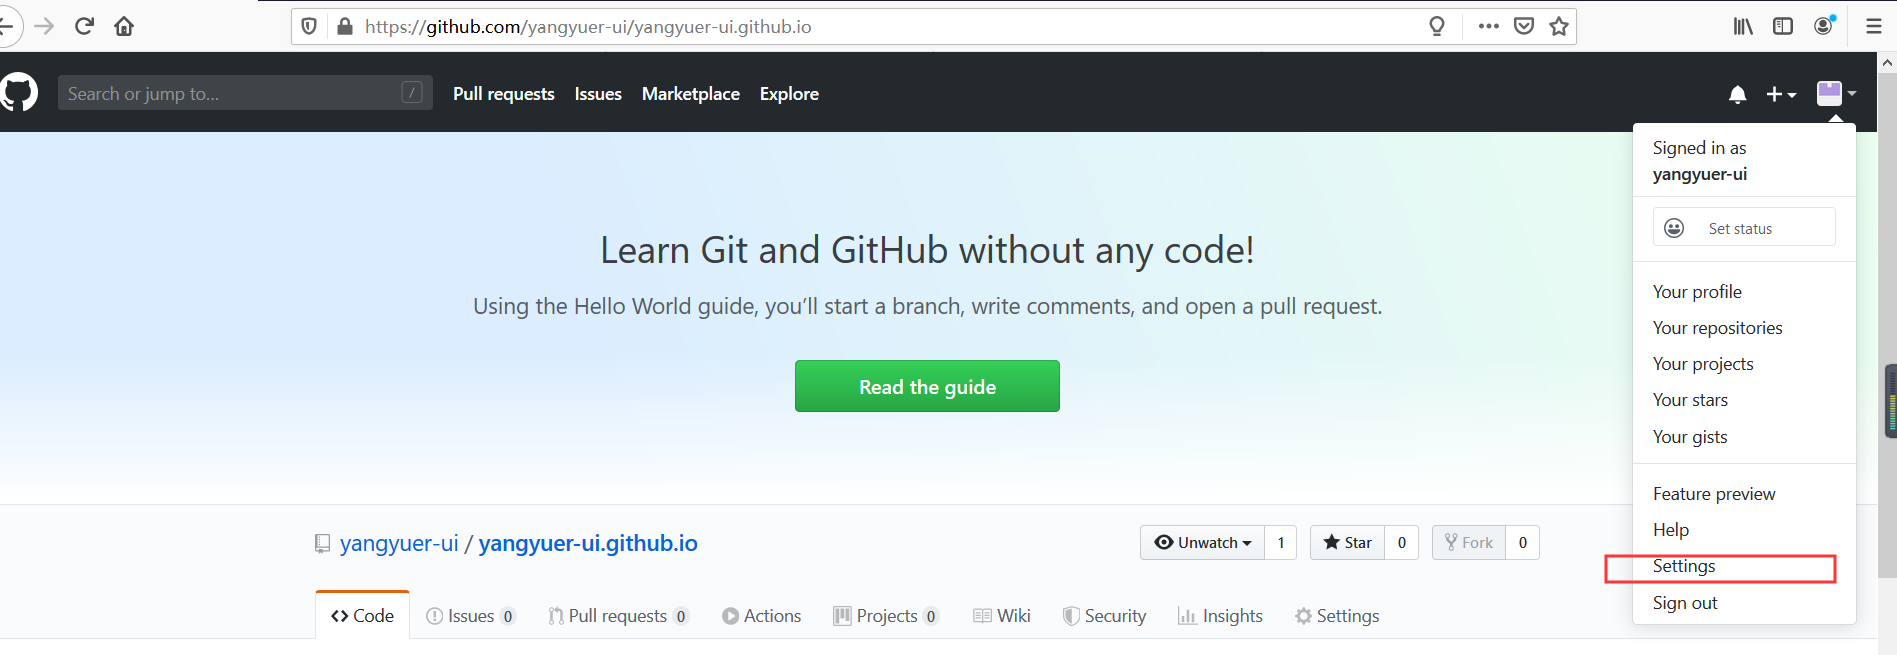Image resolution: width=1897 pixels, height=655 pixels.
Task: Open the Wiki tab
Action: (1001, 616)
